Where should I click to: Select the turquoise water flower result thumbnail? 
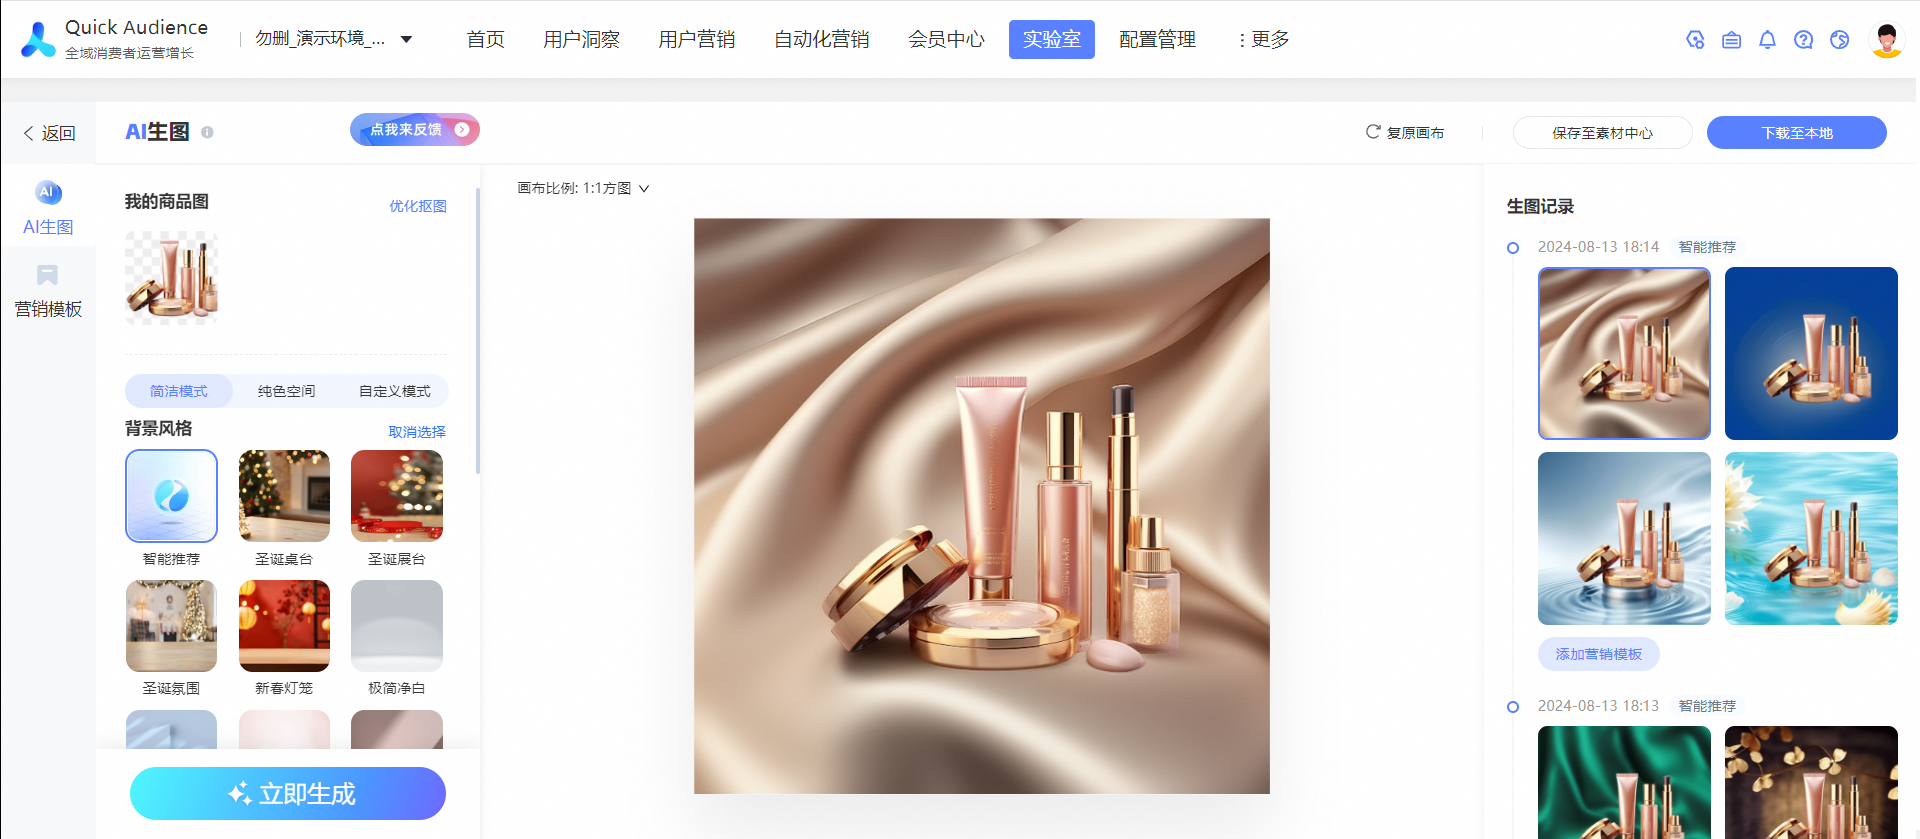point(1811,538)
